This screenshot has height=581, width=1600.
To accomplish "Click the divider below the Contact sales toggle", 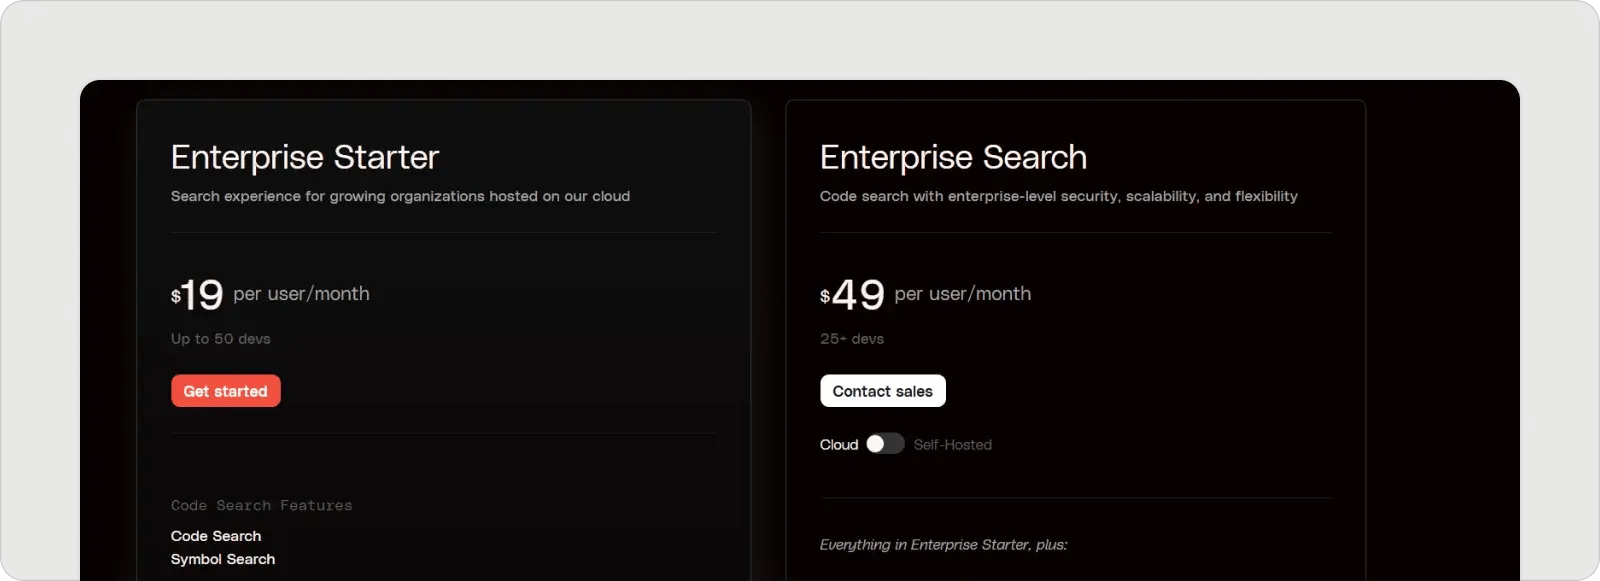I will pyautogui.click(x=1075, y=498).
